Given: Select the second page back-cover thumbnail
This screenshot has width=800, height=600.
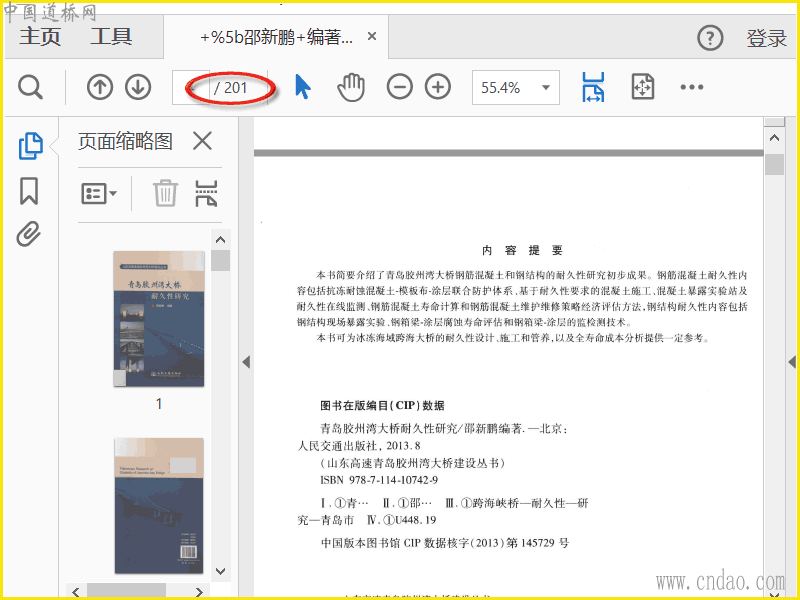Looking at the screenshot, I should tap(159, 506).
